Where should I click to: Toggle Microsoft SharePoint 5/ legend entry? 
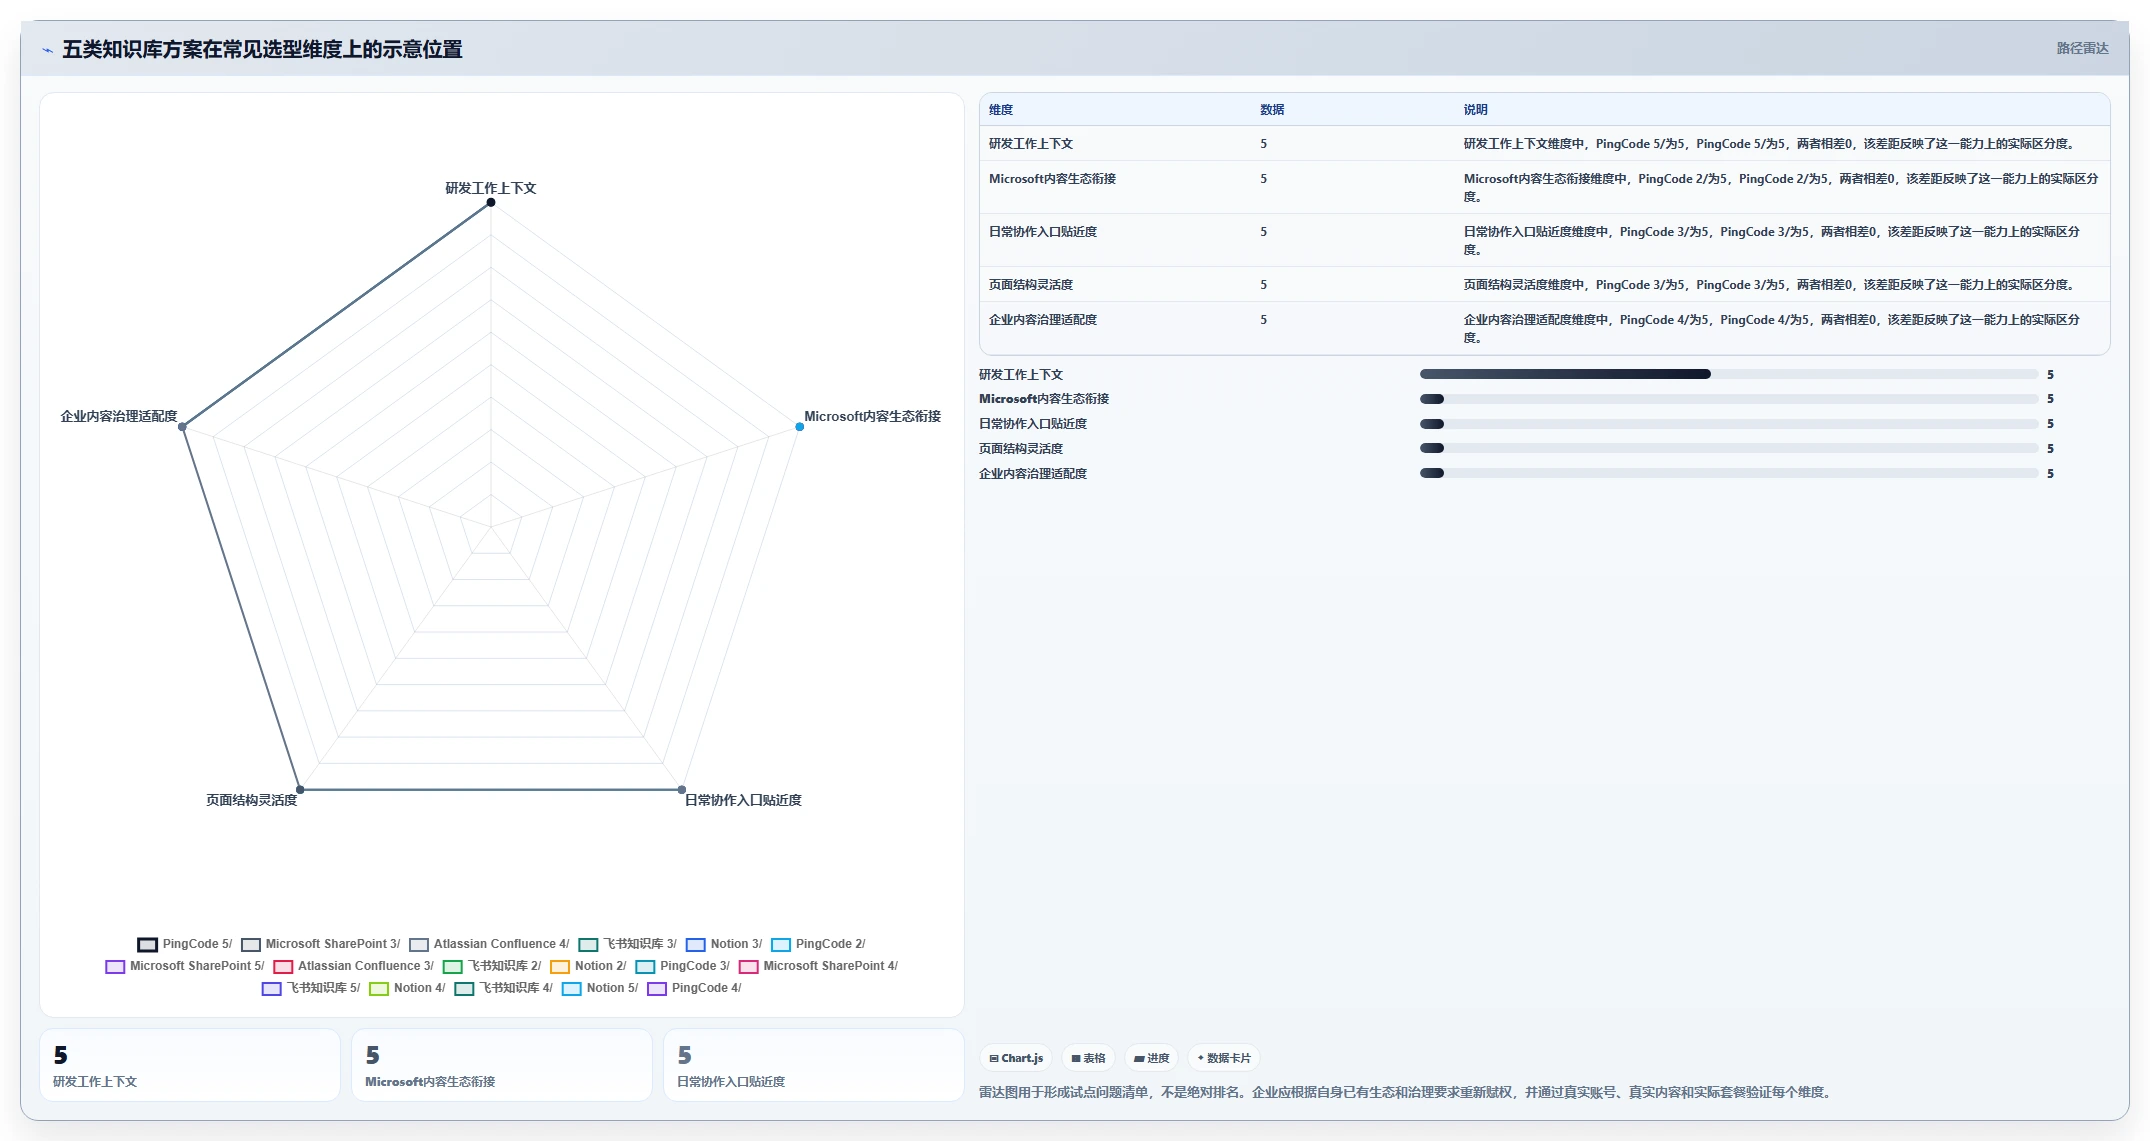pos(185,966)
